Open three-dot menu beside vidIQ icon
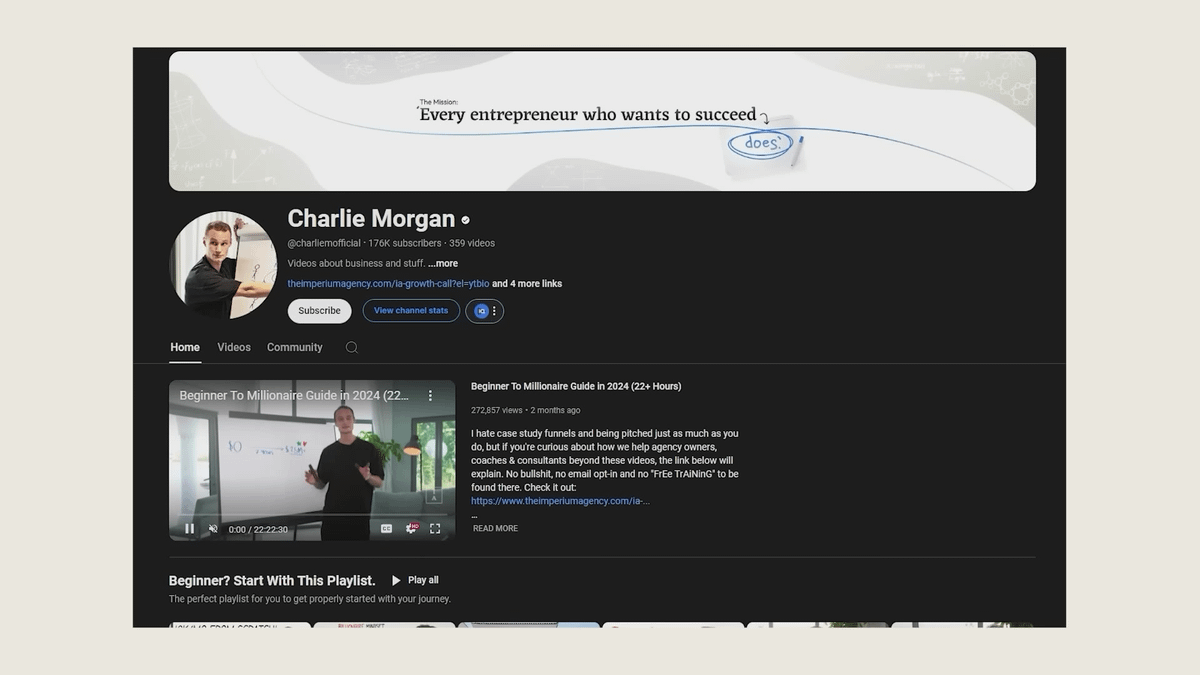The width and height of the screenshot is (1200, 675). [494, 311]
